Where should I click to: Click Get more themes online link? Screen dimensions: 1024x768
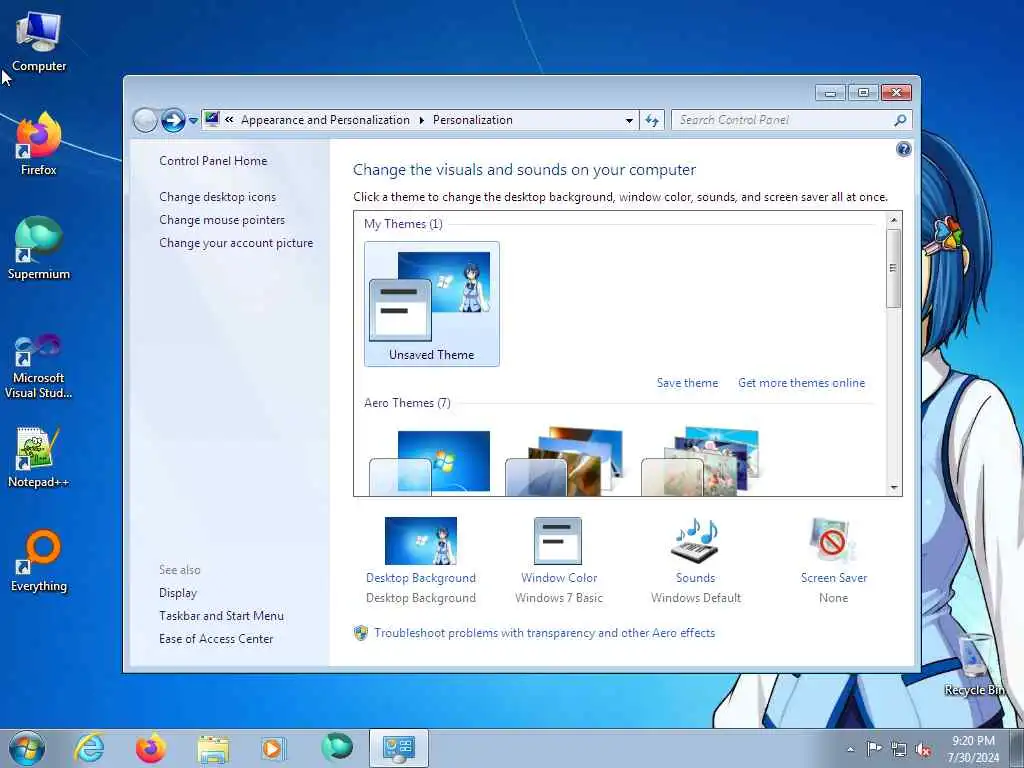pos(801,383)
